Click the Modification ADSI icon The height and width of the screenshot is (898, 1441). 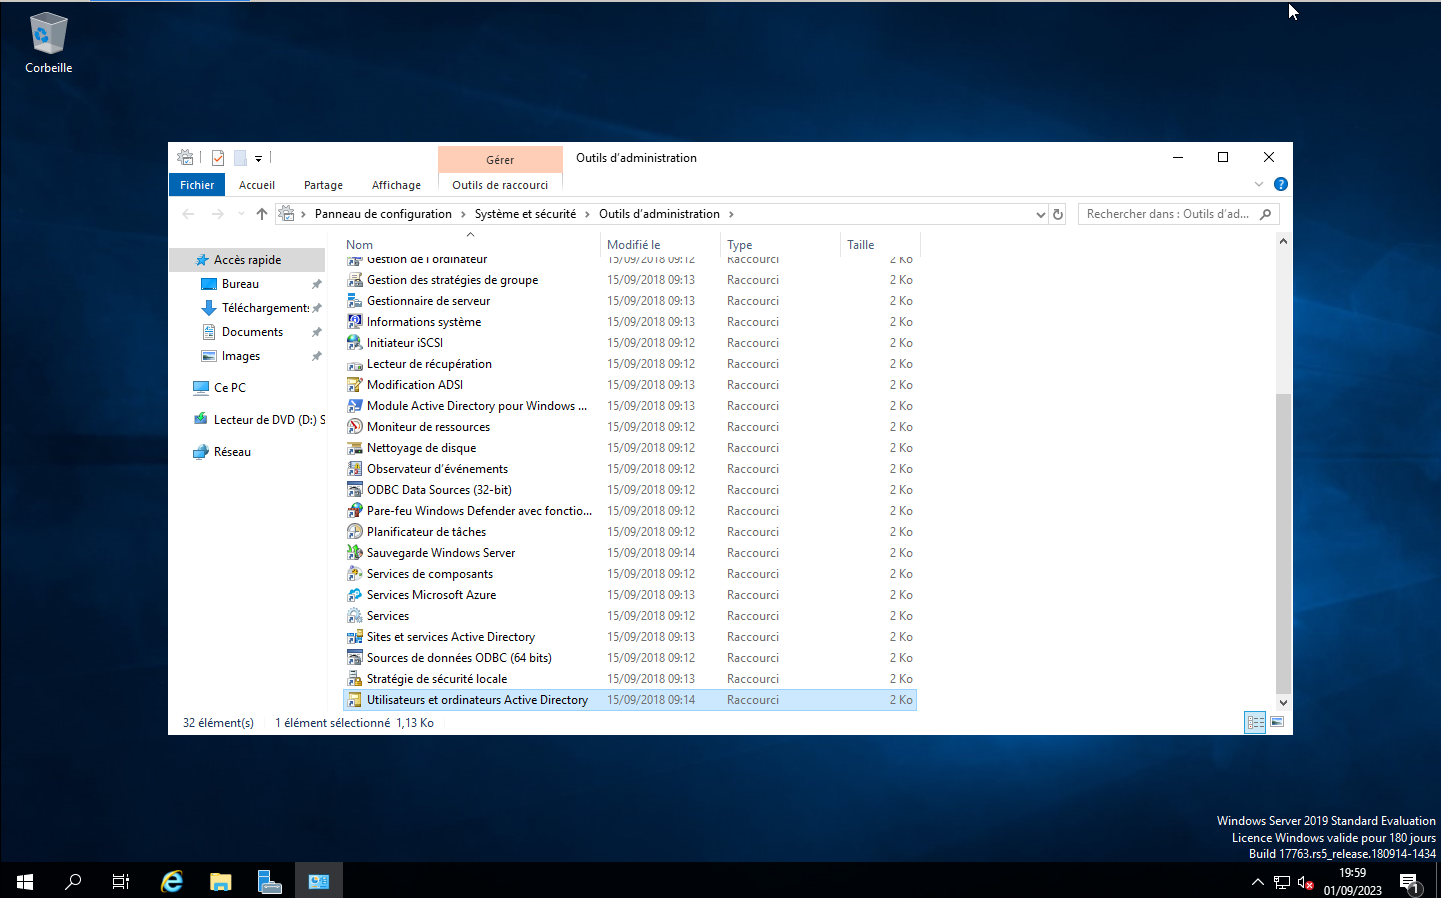click(x=354, y=385)
